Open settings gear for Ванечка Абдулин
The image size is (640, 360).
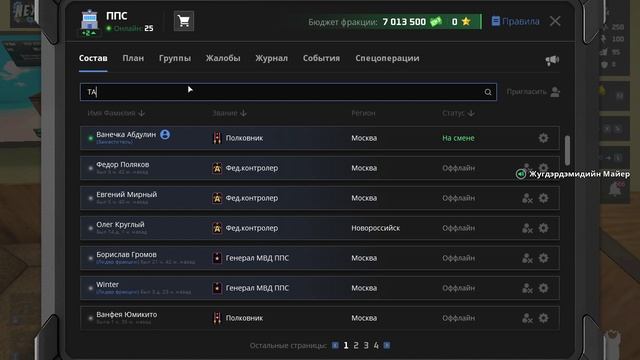pos(543,138)
